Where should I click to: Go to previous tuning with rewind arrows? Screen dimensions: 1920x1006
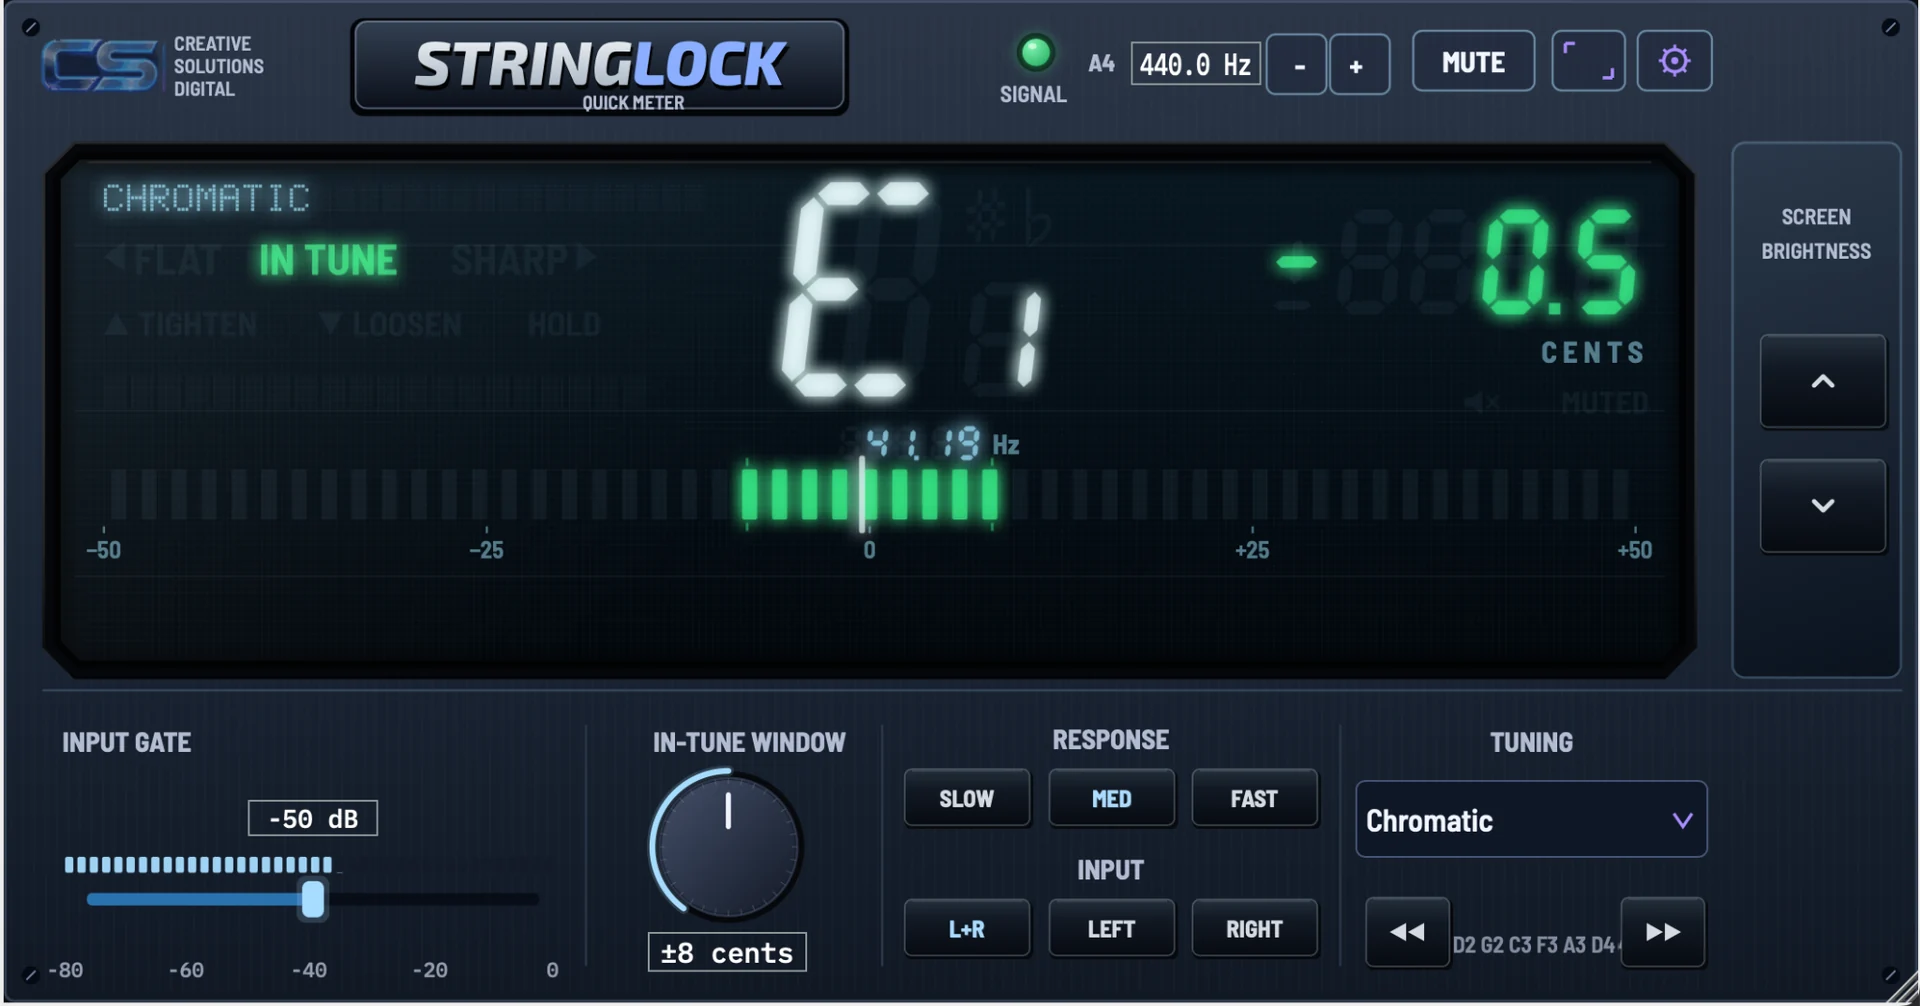pos(1407,932)
